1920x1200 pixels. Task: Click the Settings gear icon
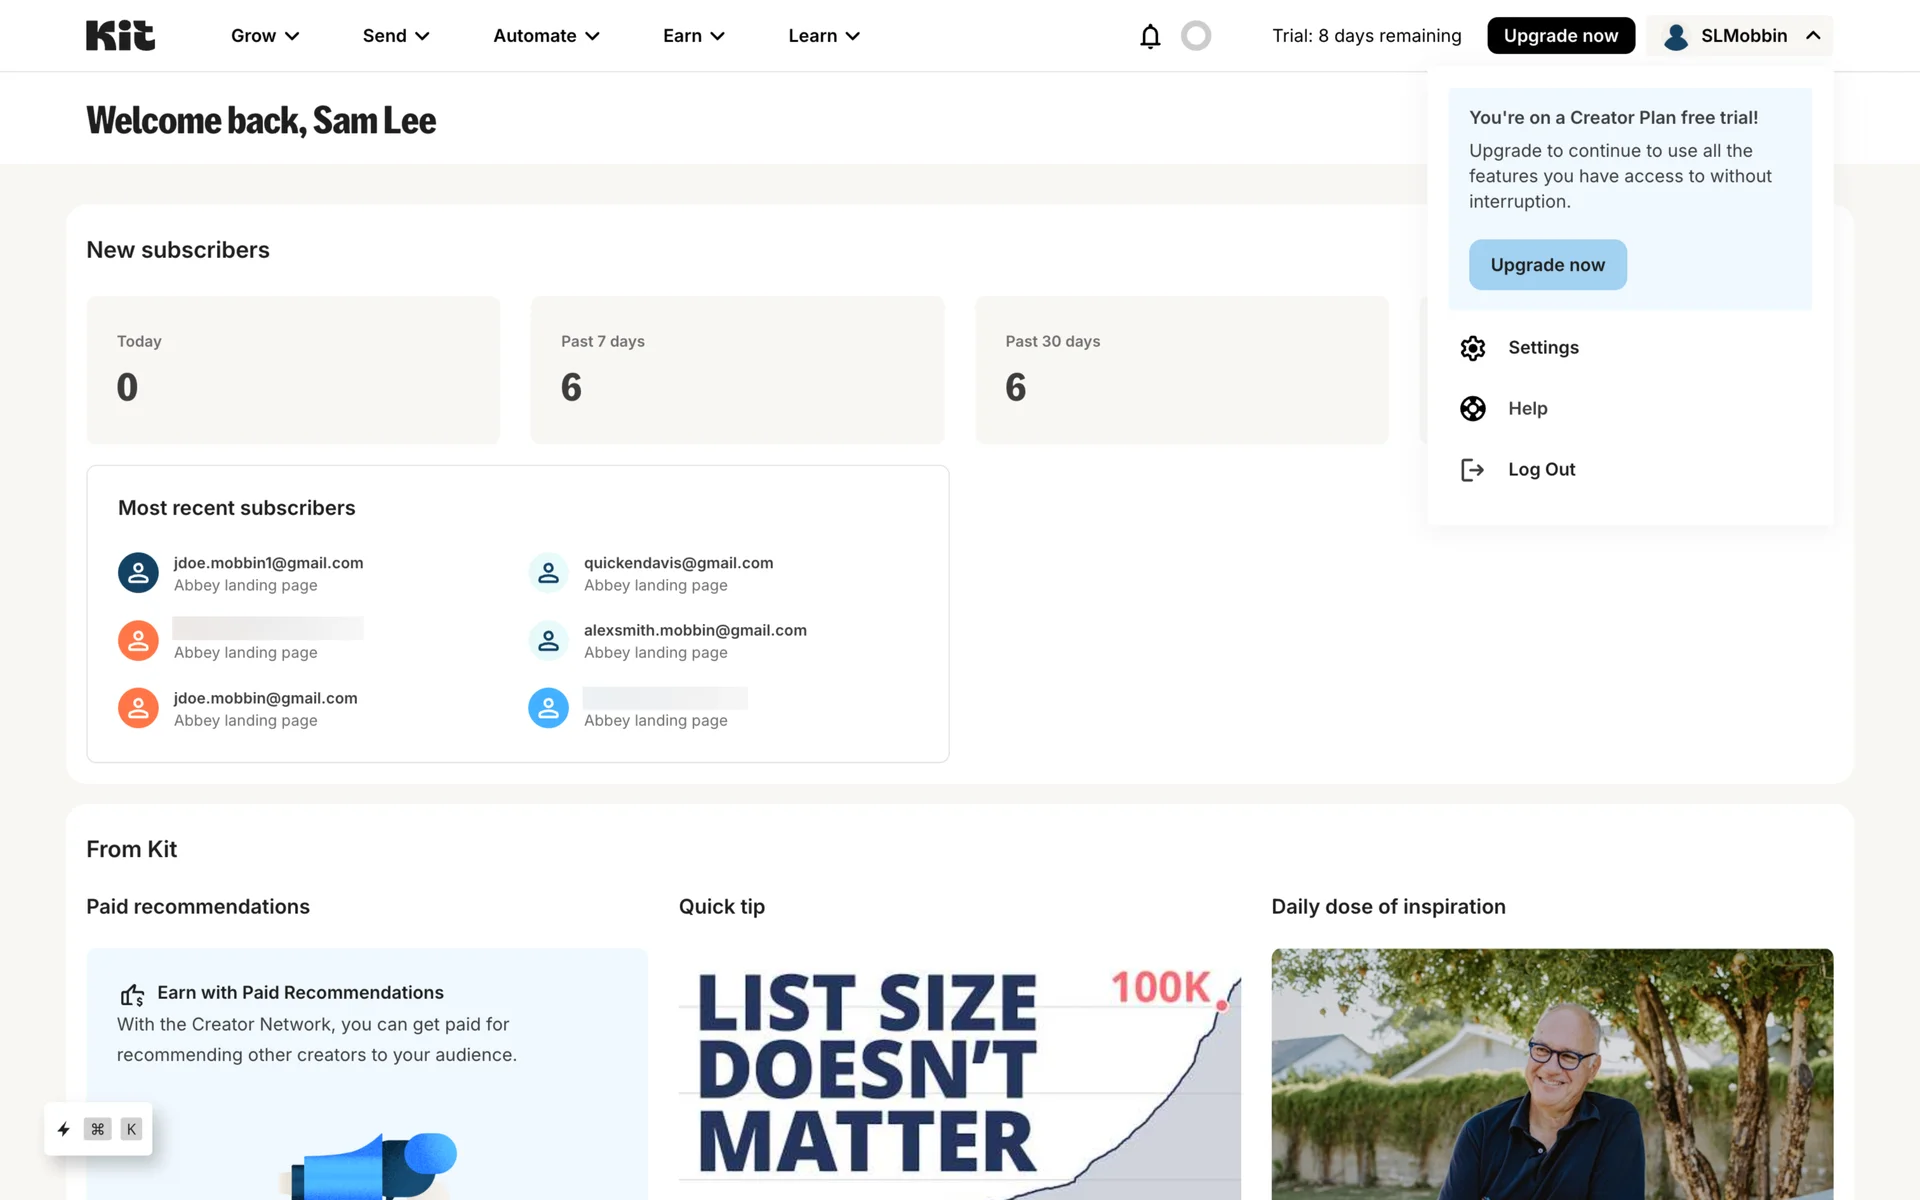pos(1472,348)
